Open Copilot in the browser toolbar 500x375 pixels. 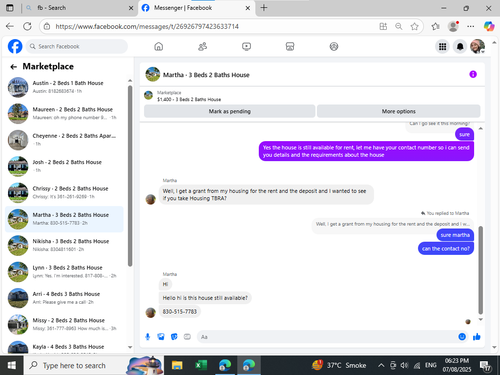(x=489, y=26)
